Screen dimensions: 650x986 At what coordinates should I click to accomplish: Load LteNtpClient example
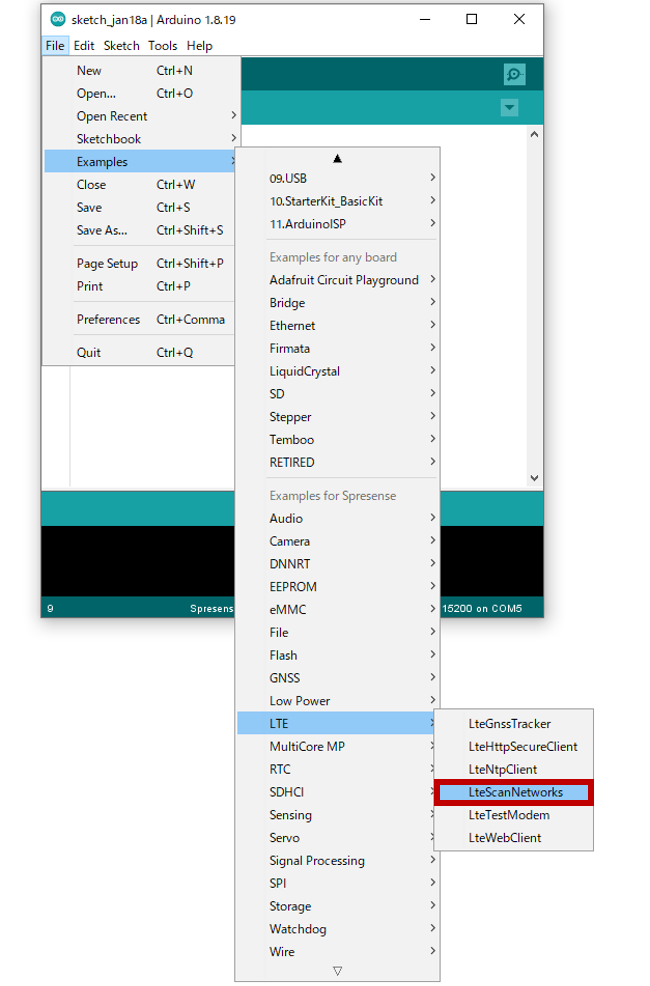514,770
